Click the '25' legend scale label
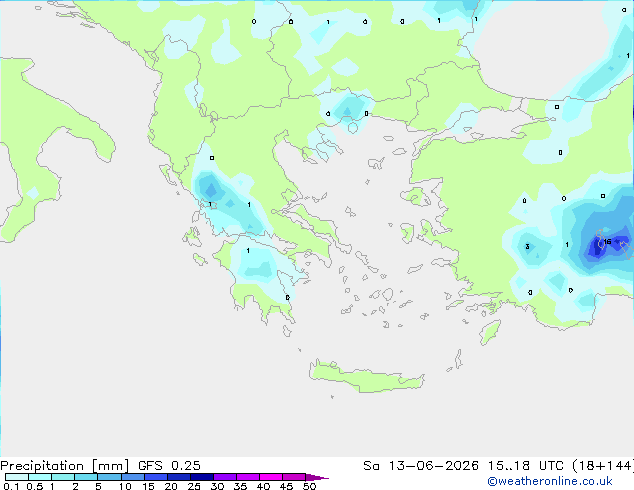The image size is (634, 490). (194, 486)
